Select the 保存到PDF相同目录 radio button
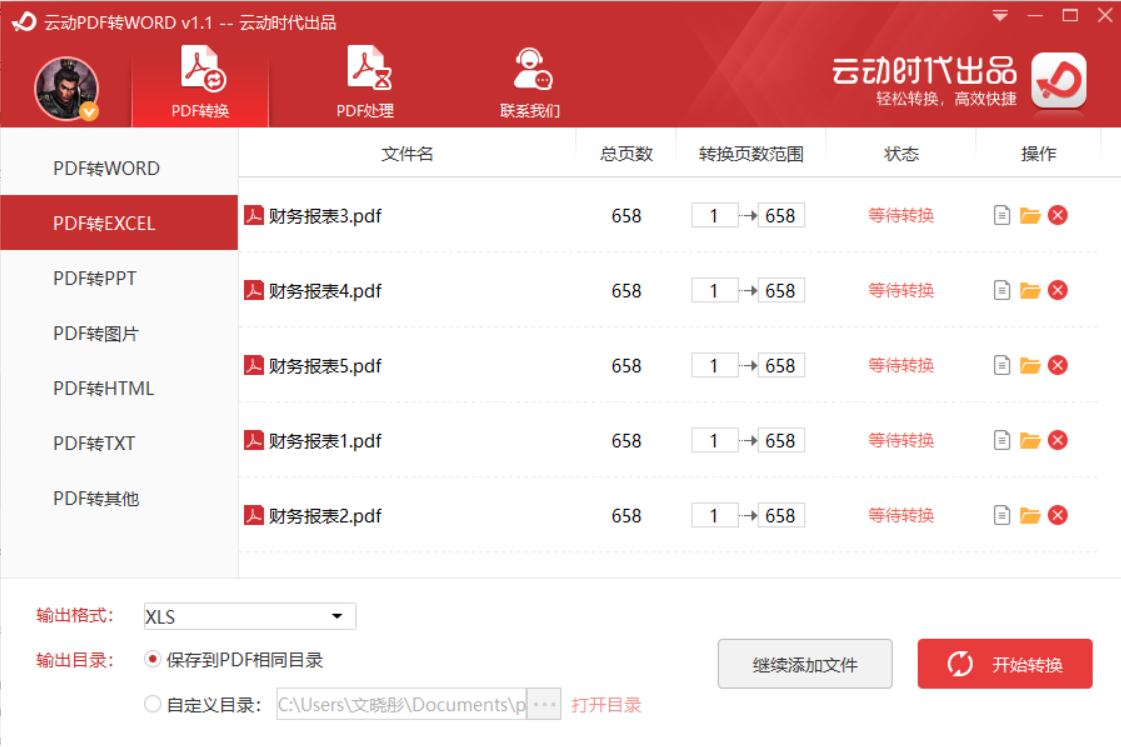This screenshot has width=1121, height=747. (x=153, y=660)
